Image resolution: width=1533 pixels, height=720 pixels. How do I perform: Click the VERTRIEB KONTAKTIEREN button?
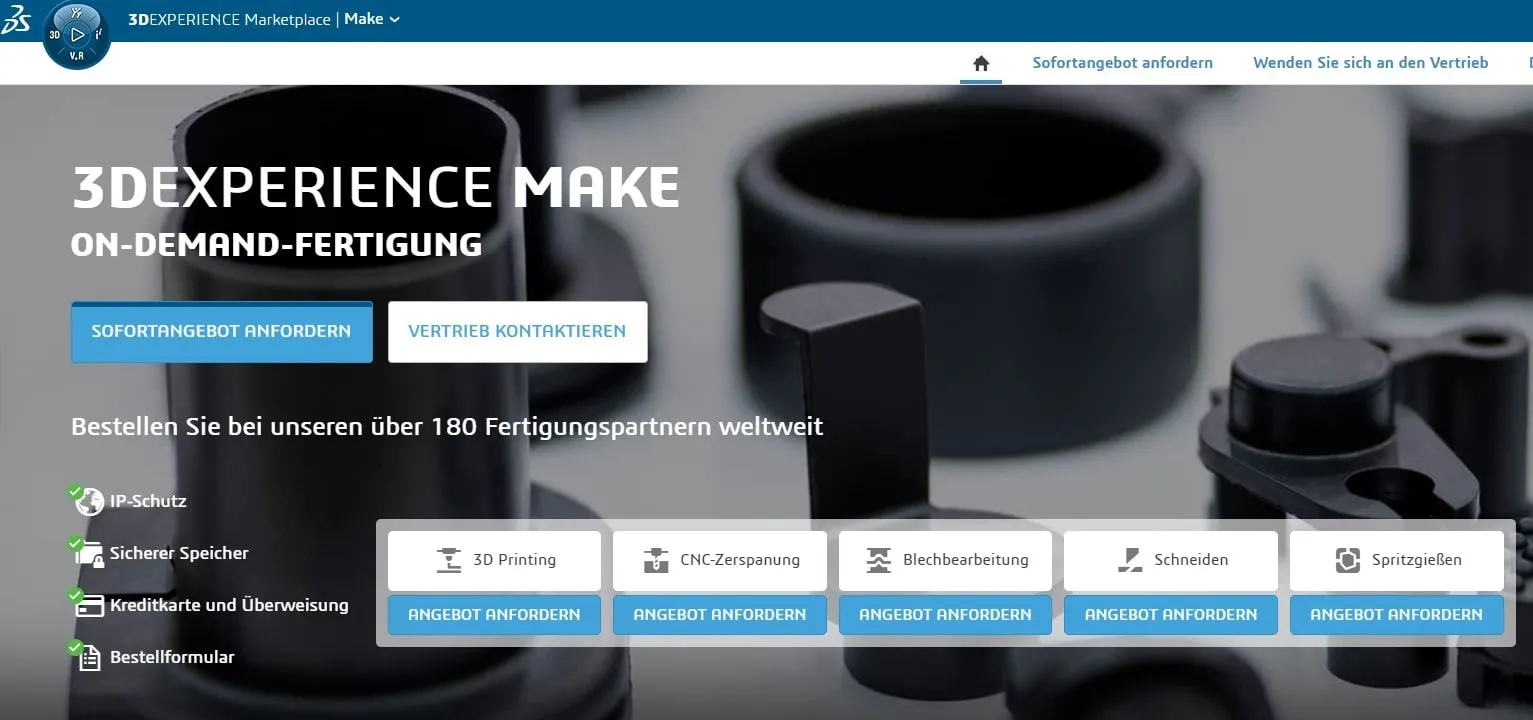pyautogui.click(x=517, y=331)
